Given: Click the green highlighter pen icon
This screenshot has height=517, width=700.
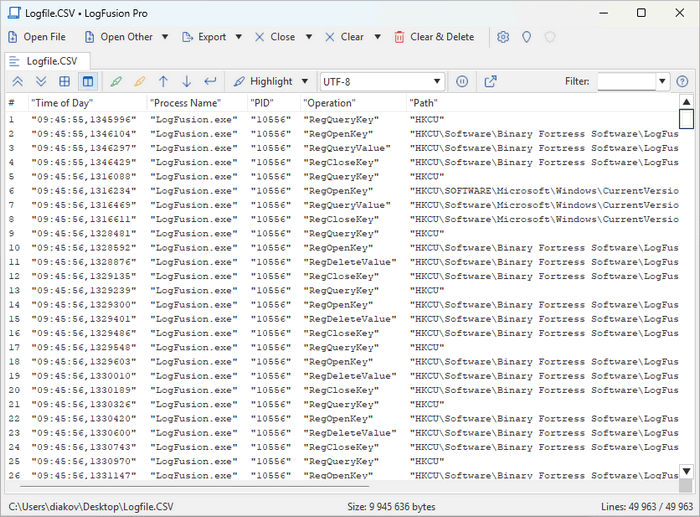Looking at the screenshot, I should tap(116, 81).
